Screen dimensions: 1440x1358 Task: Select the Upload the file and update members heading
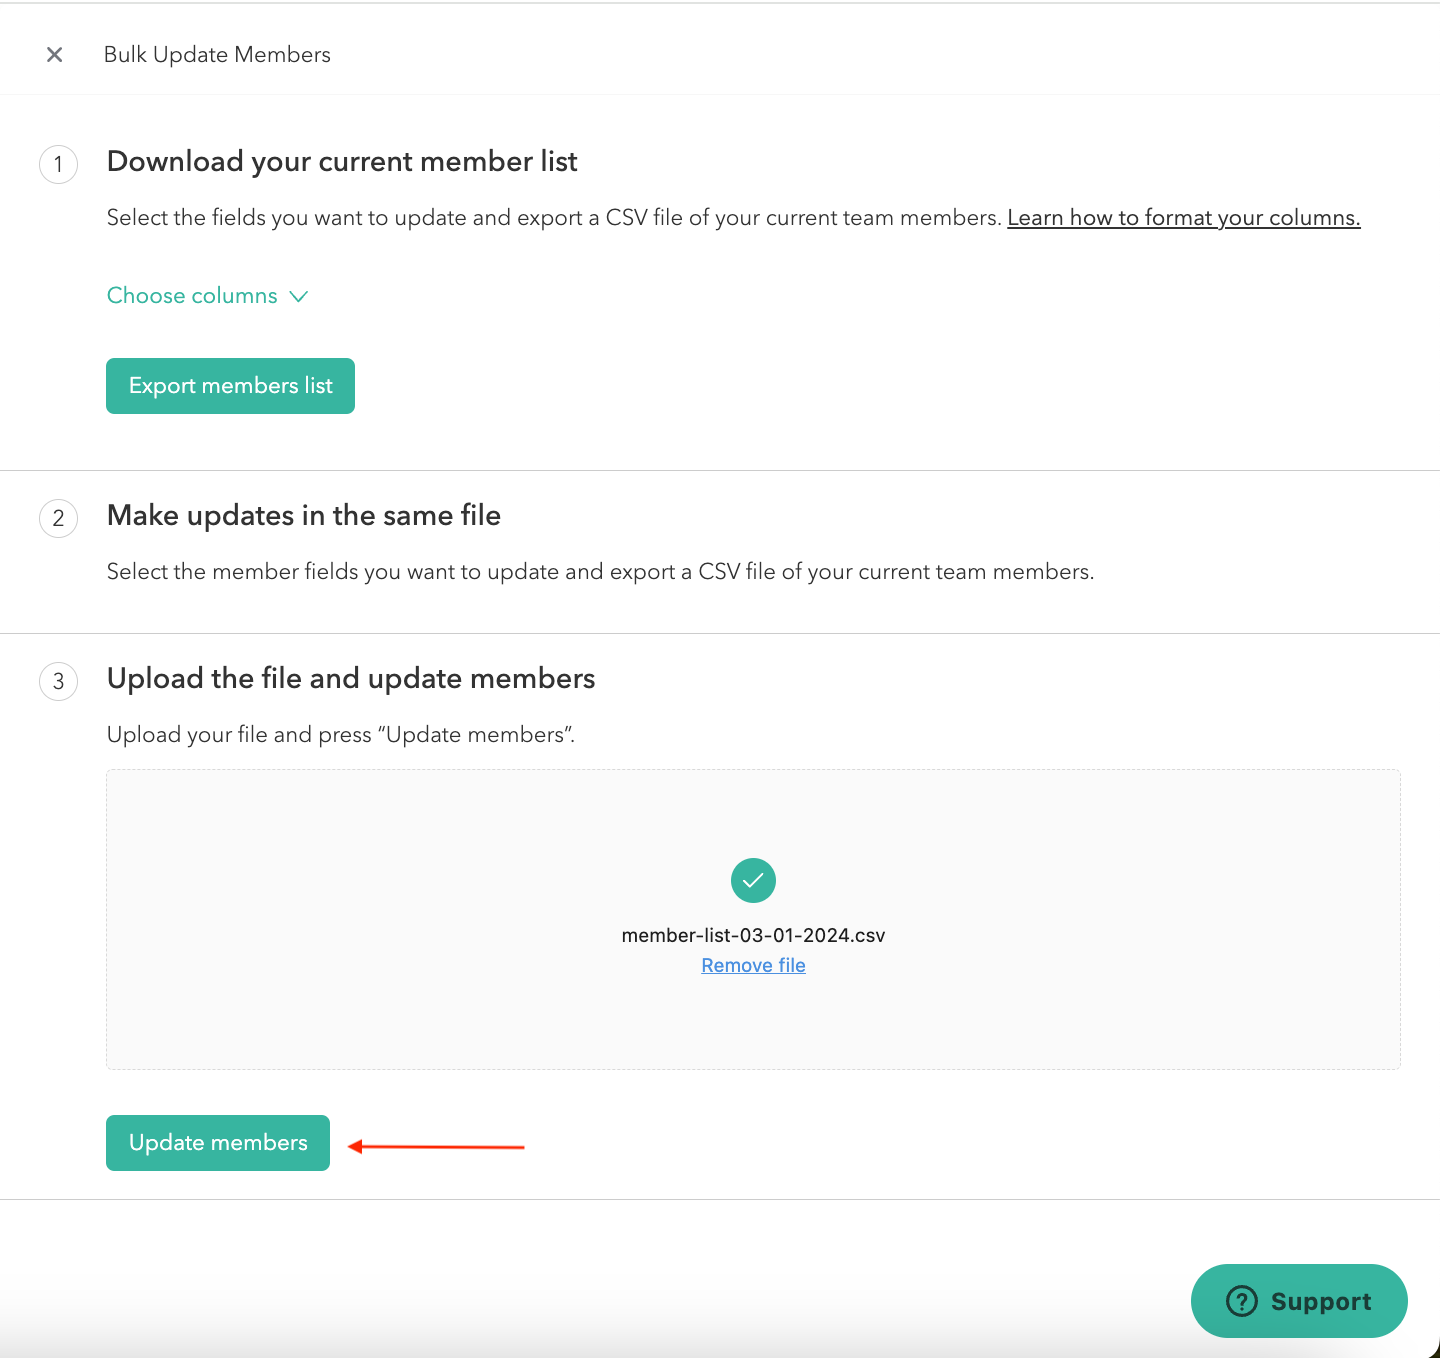351,679
